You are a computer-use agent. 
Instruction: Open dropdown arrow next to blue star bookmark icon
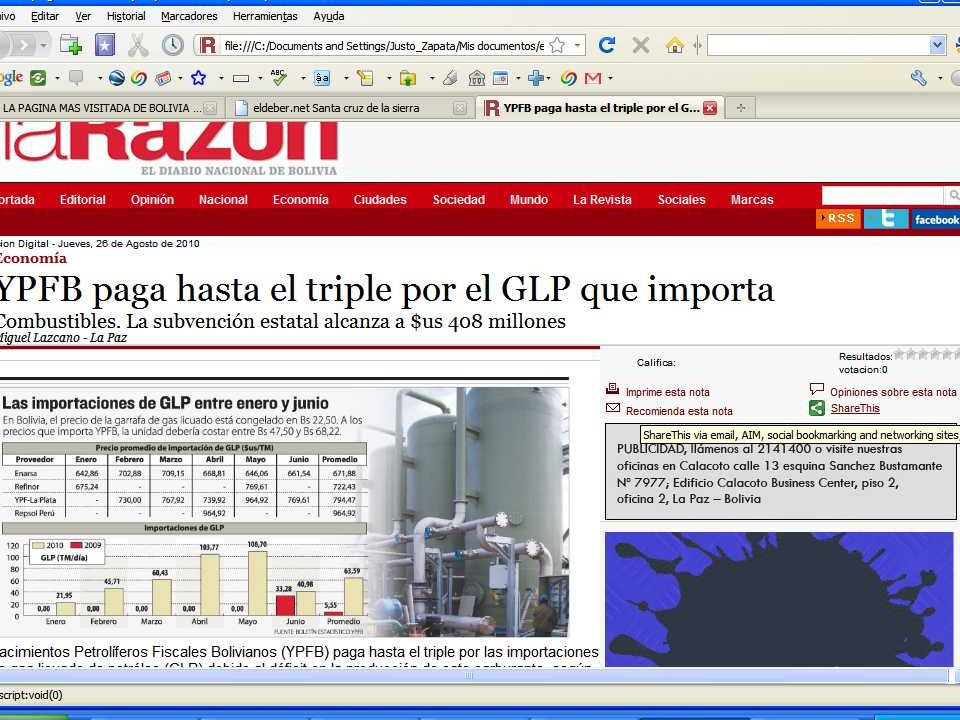(x=221, y=78)
